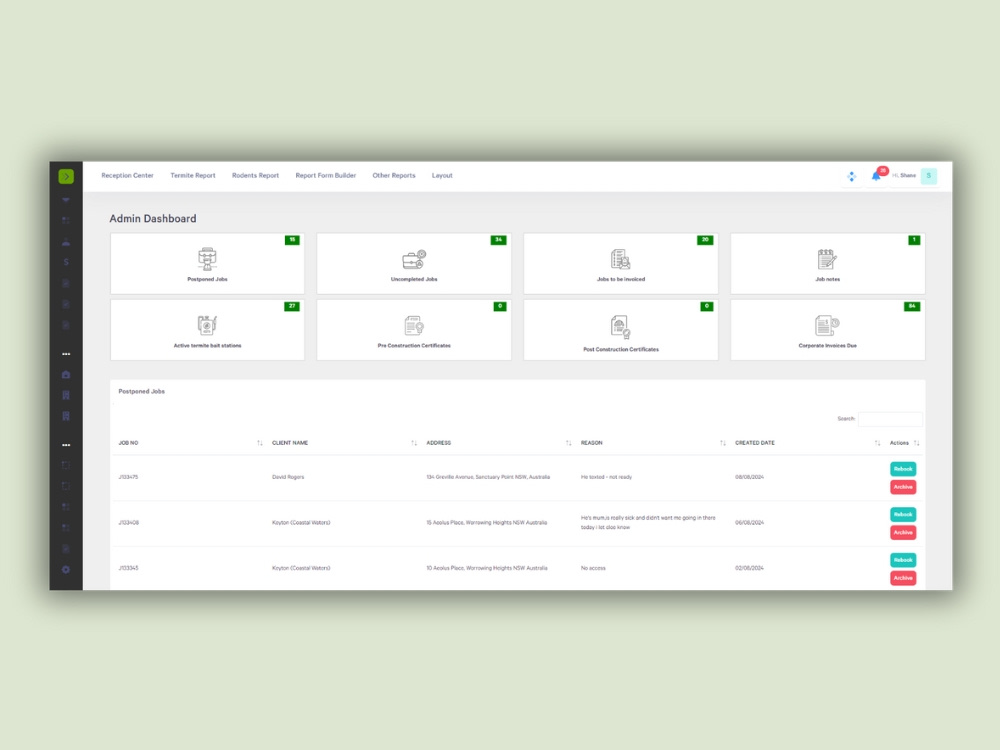Screen dimensions: 1000x750
Task: Click the 'Postponed Jobs' card label
Action: (207, 279)
